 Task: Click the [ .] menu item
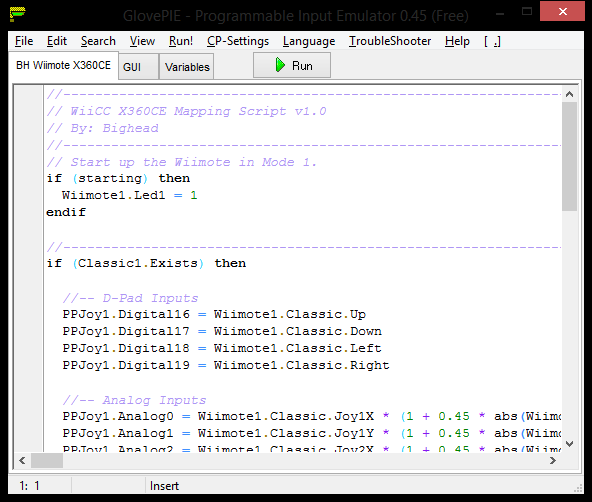point(492,41)
